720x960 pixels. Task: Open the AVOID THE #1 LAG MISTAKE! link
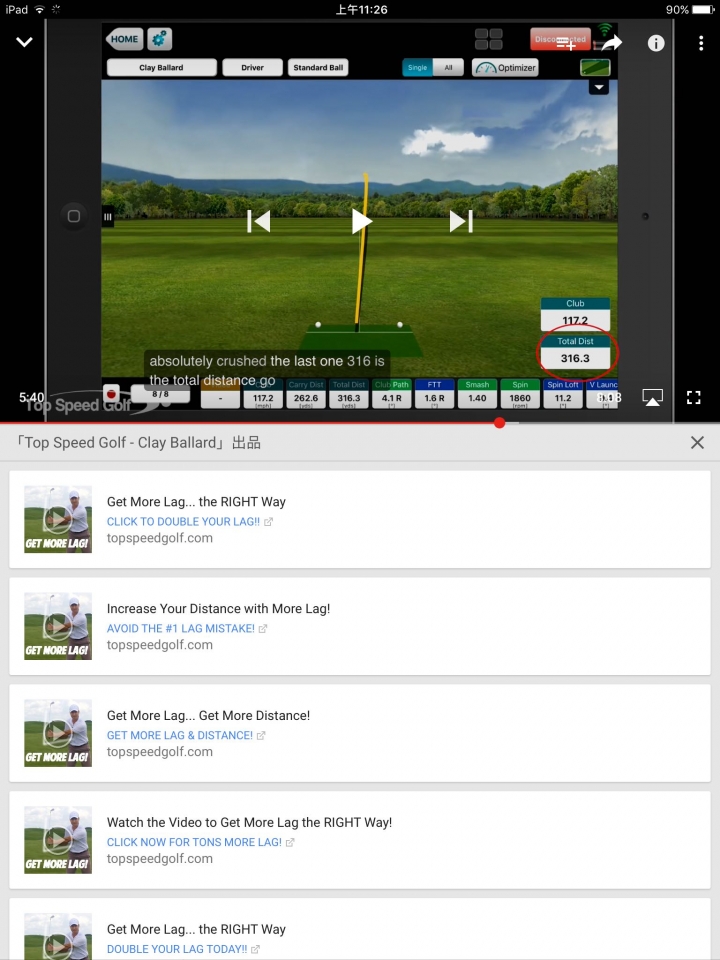point(187,628)
